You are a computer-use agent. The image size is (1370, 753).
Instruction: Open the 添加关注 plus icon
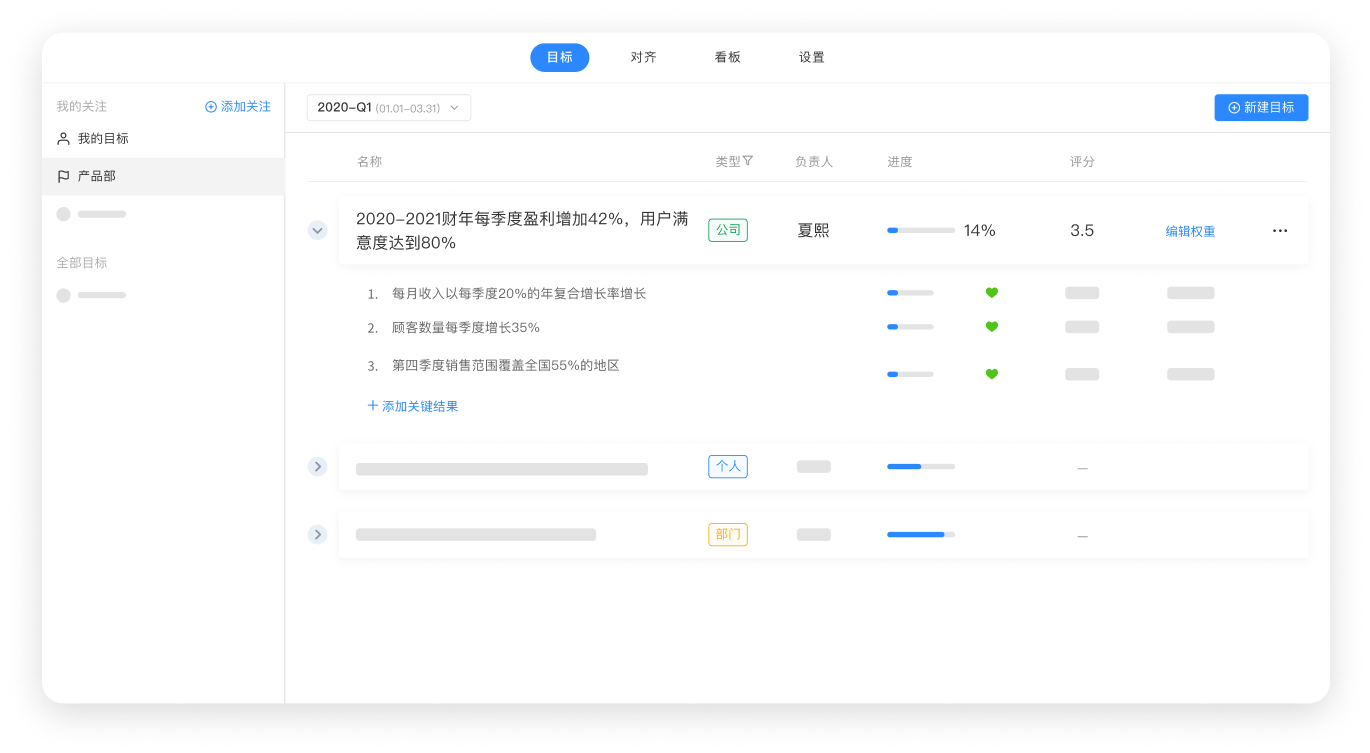point(210,106)
